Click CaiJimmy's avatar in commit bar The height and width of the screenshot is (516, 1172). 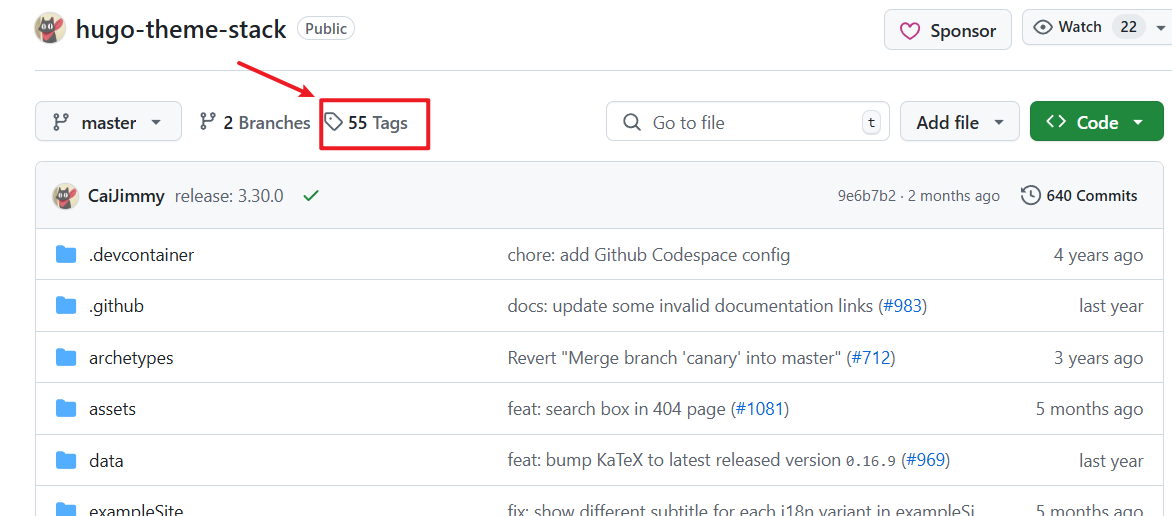point(66,196)
